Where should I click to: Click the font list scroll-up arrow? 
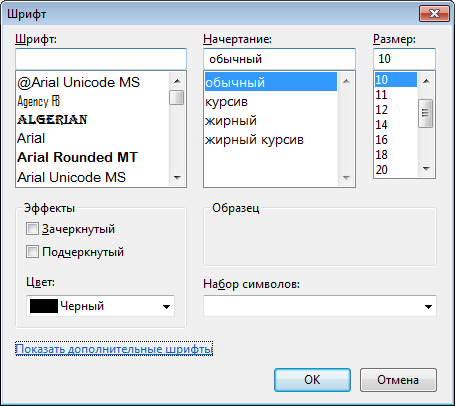tap(177, 81)
